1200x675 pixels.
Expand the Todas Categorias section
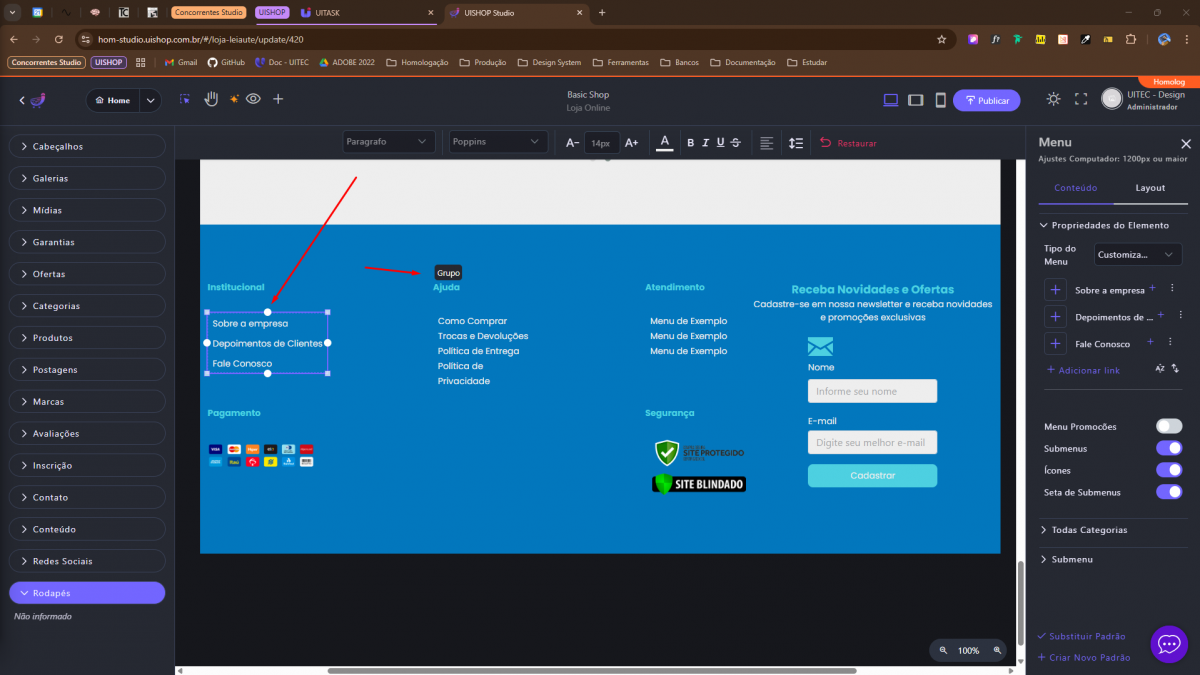click(x=1088, y=530)
